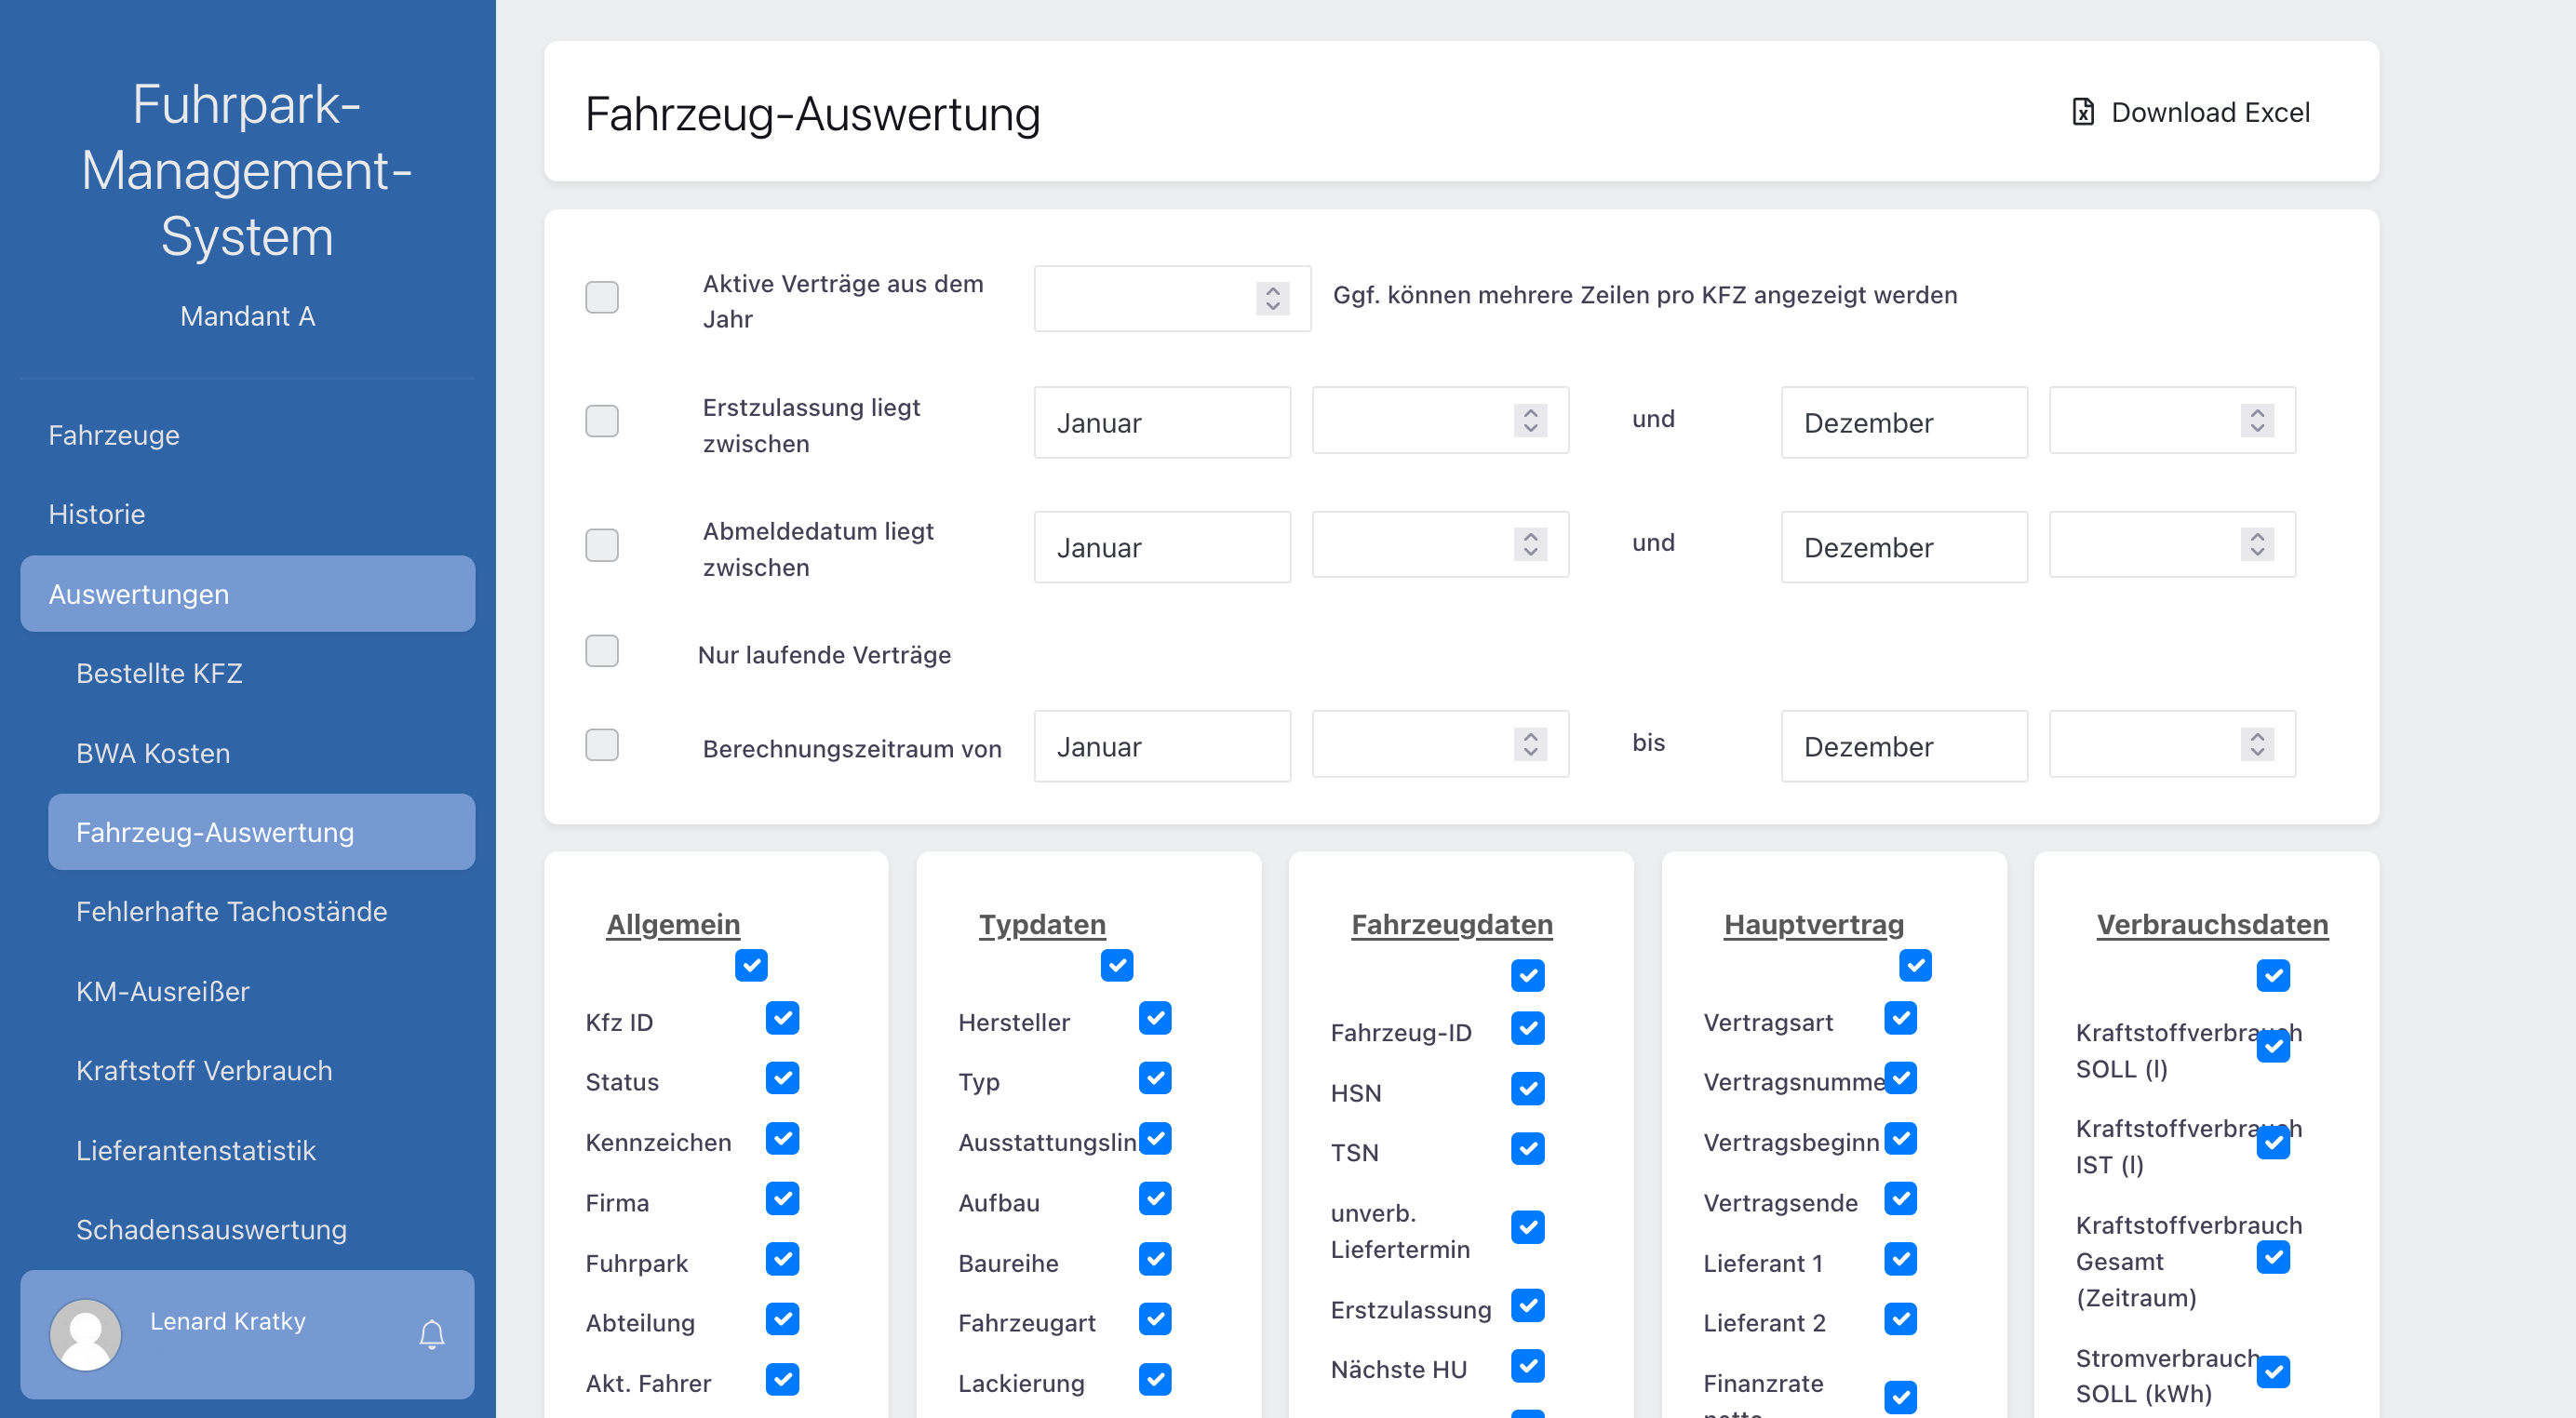This screenshot has height=1418, width=2576.
Task: Open Abmeldedatum end month Dezember dropdown
Action: [1903, 547]
